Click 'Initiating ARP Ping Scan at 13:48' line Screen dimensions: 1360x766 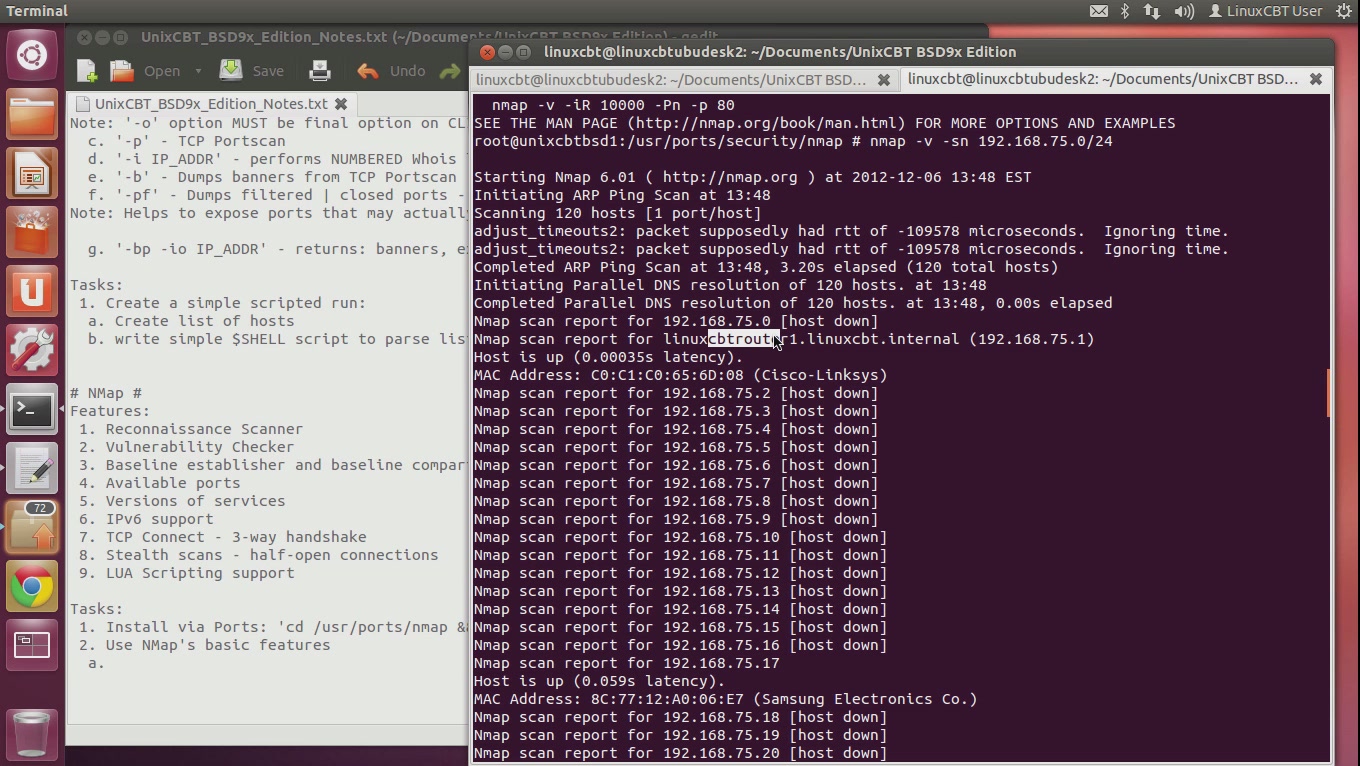tap(622, 195)
